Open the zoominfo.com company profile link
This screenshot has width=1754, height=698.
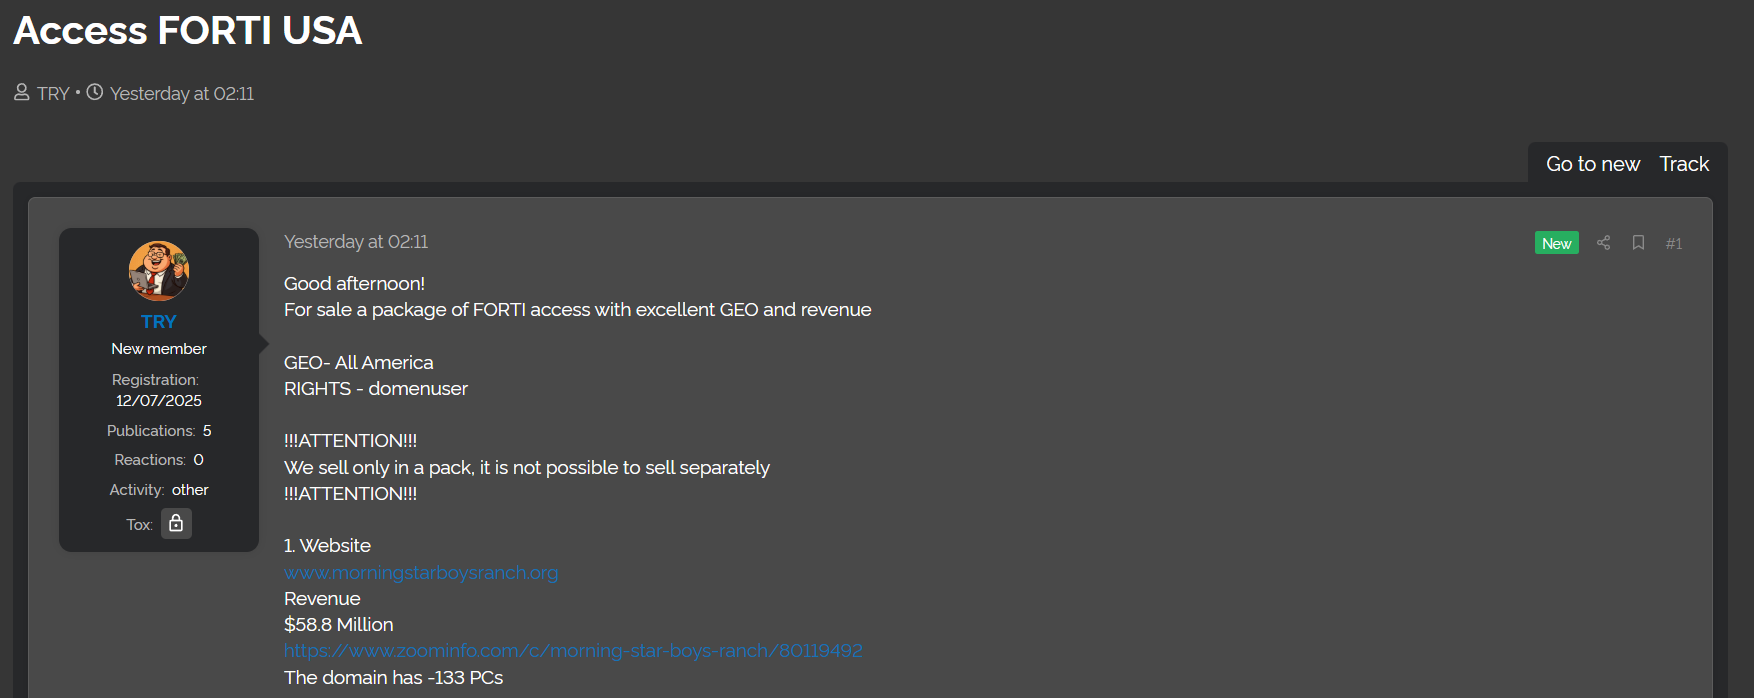(x=573, y=650)
